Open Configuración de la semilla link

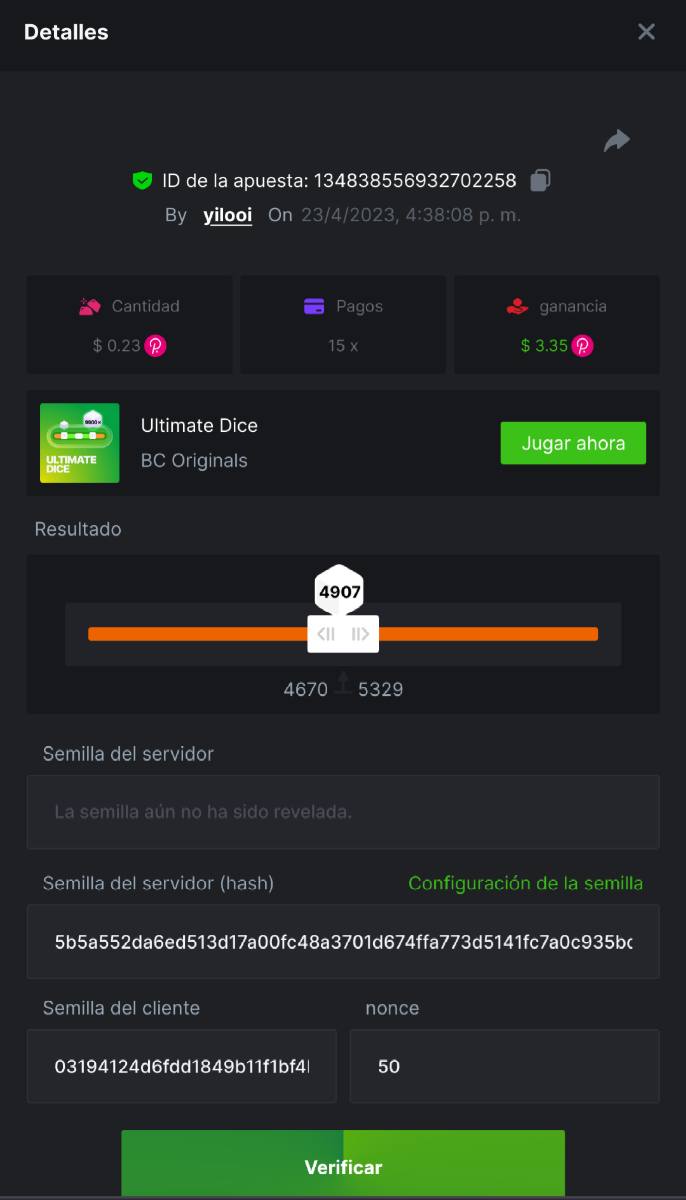pyautogui.click(x=525, y=883)
